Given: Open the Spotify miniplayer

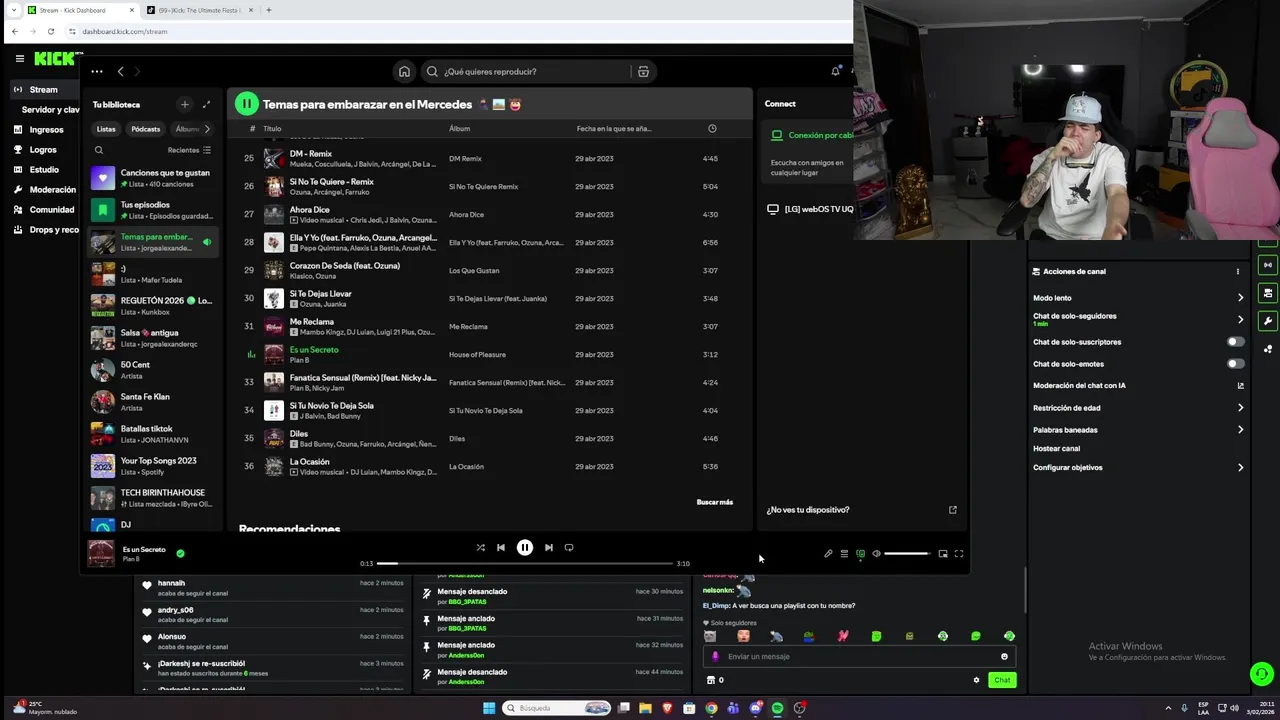Looking at the screenshot, I should coord(942,553).
